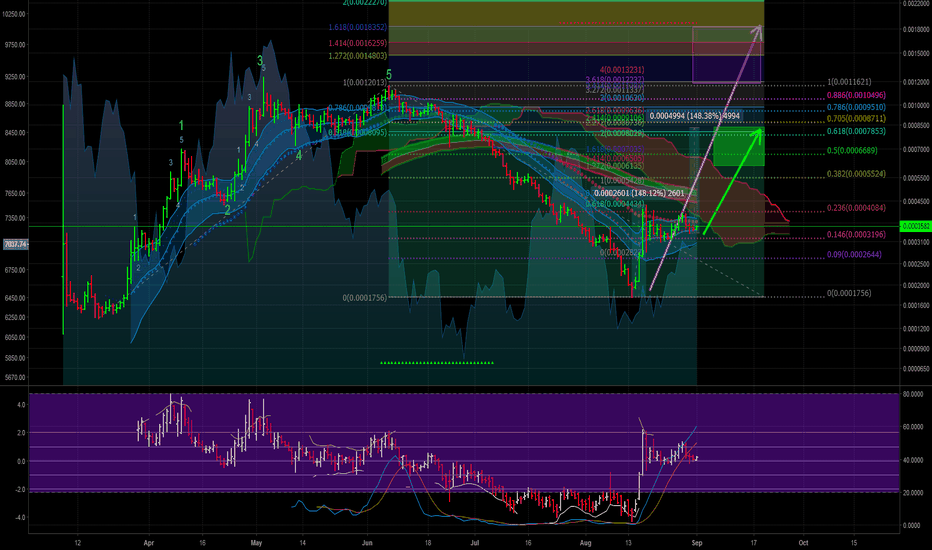The width and height of the screenshot is (932, 550).
Task: Click the 0.0008500 value on right price axis
Action: 917,126
